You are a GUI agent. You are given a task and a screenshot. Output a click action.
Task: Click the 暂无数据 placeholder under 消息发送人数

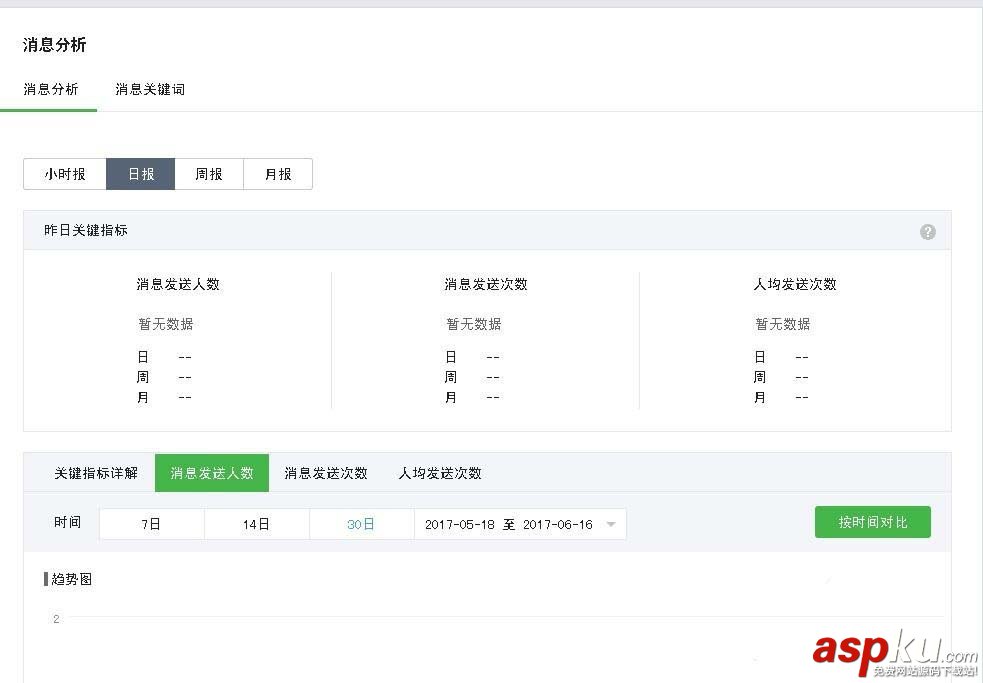(x=165, y=323)
